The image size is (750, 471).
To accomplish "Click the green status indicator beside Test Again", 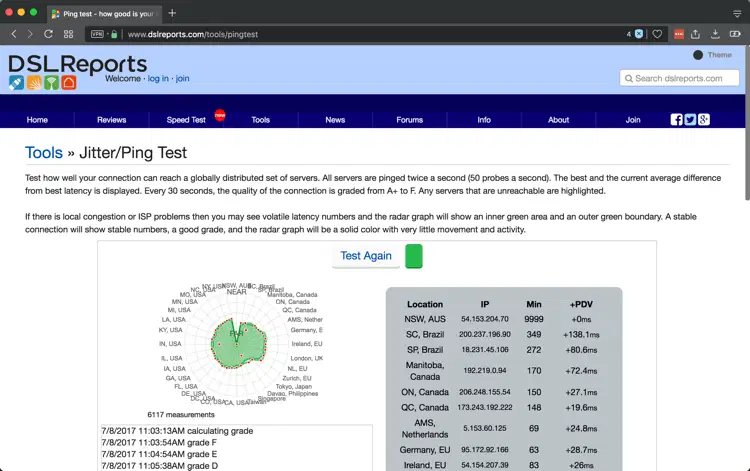I will (x=414, y=256).
